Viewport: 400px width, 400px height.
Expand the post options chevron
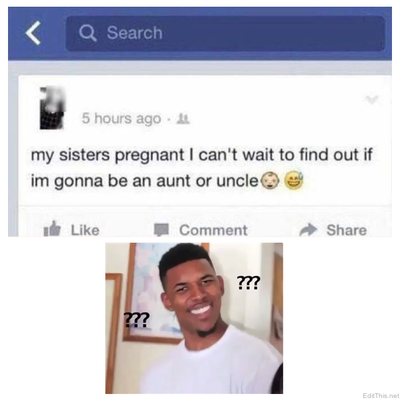pos(372,99)
